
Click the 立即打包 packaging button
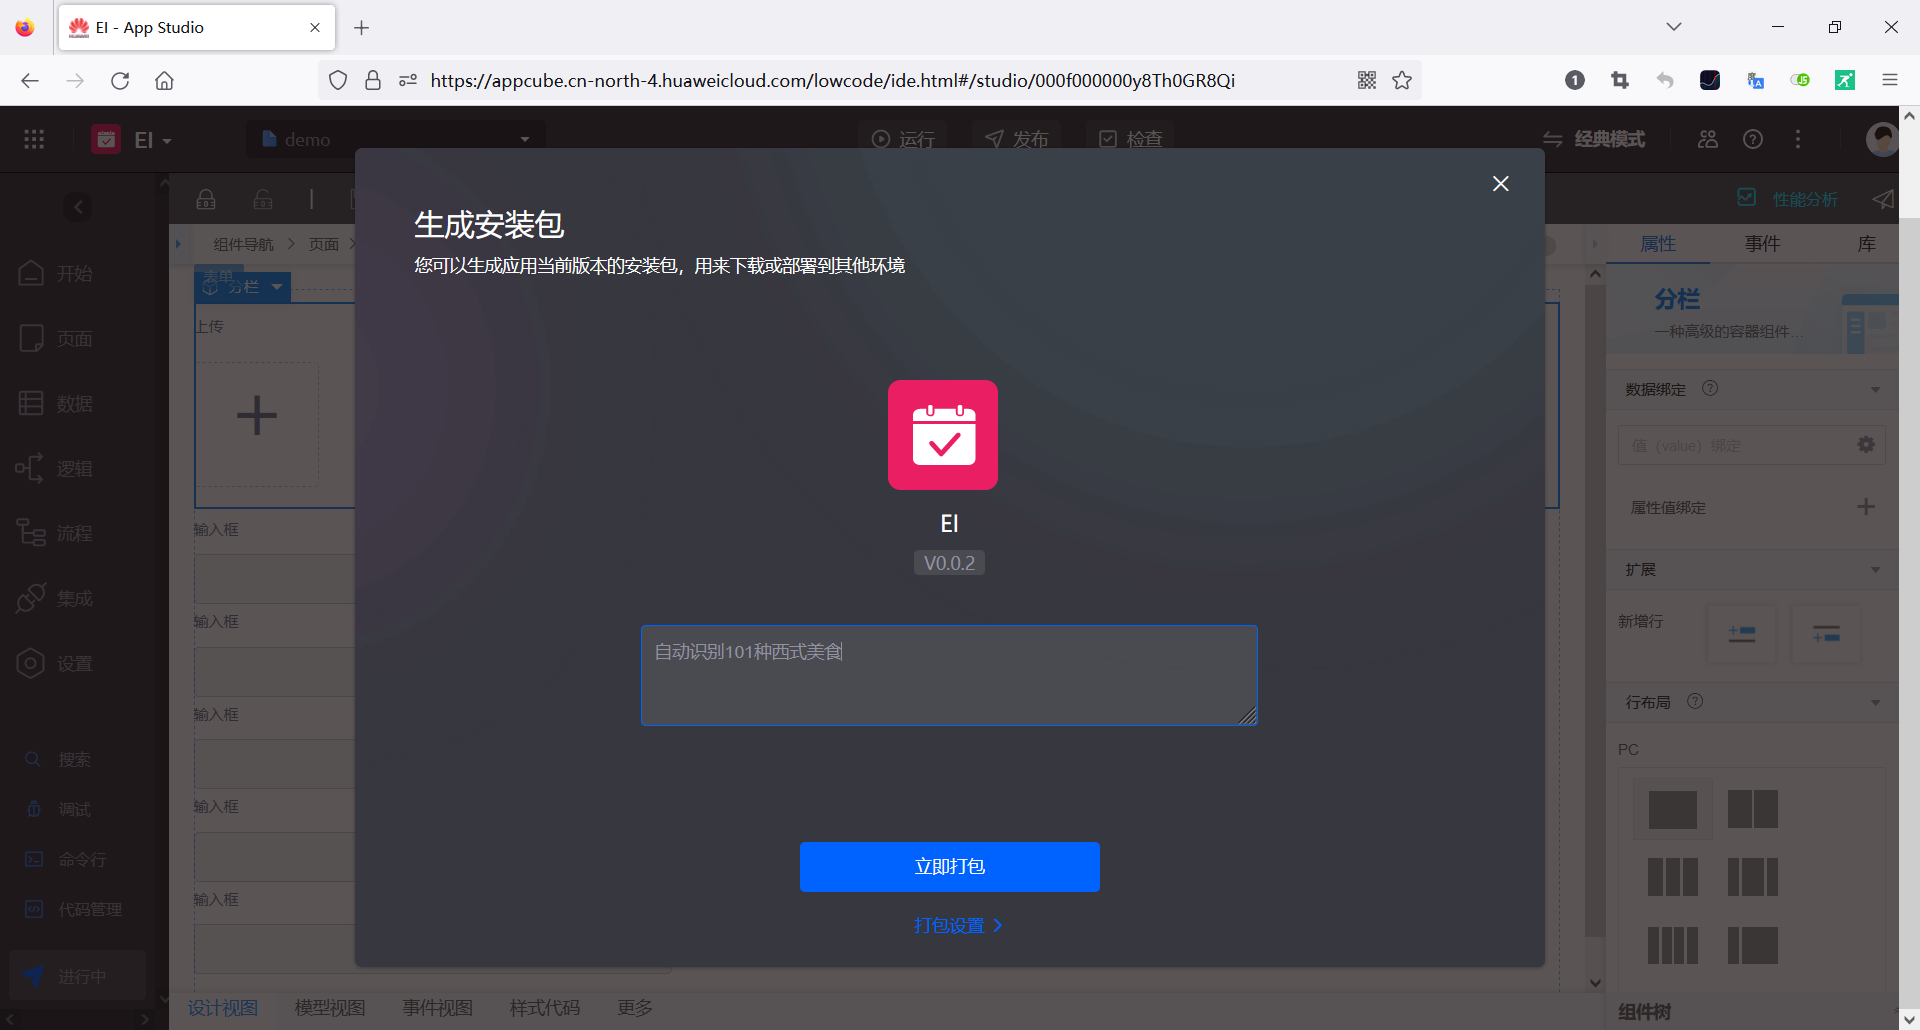(948, 866)
